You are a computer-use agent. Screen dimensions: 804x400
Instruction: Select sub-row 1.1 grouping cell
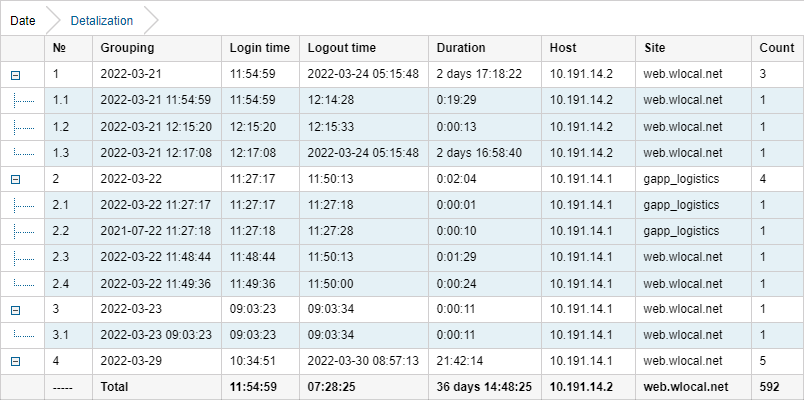point(155,100)
